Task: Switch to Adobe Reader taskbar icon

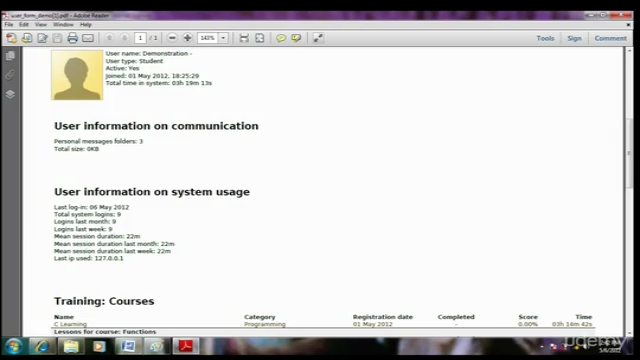Action: pos(185,346)
